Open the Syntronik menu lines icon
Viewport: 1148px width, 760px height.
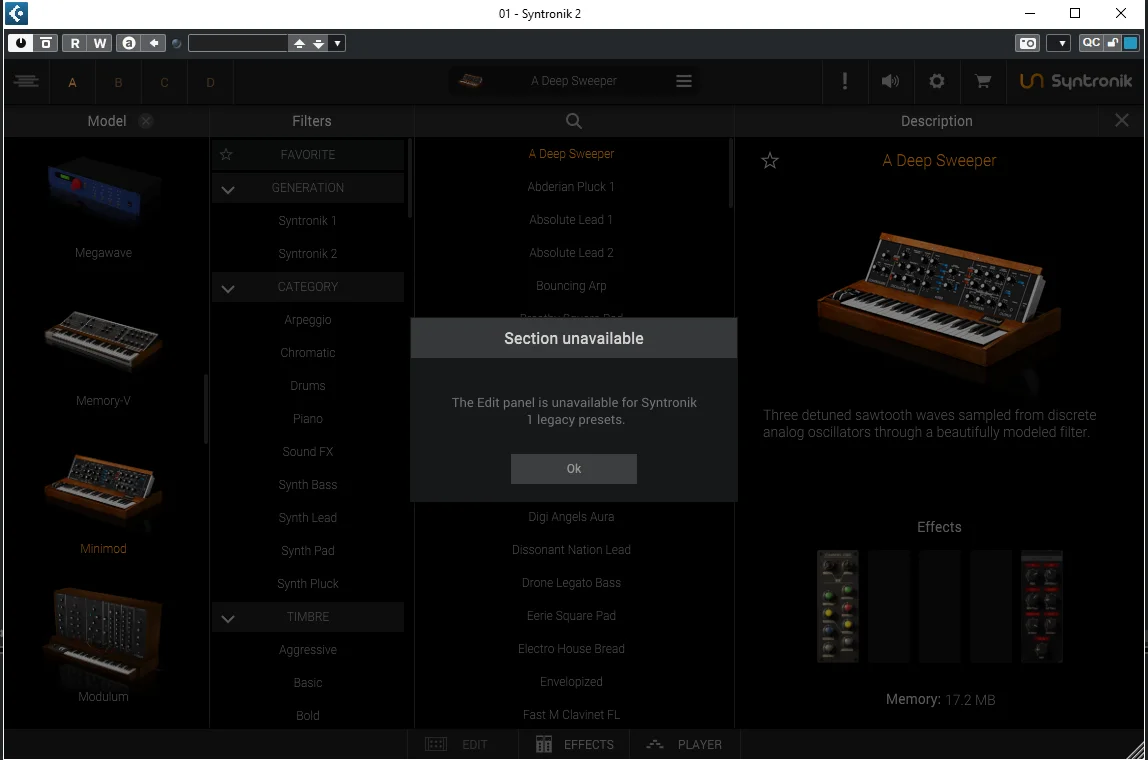click(26, 81)
